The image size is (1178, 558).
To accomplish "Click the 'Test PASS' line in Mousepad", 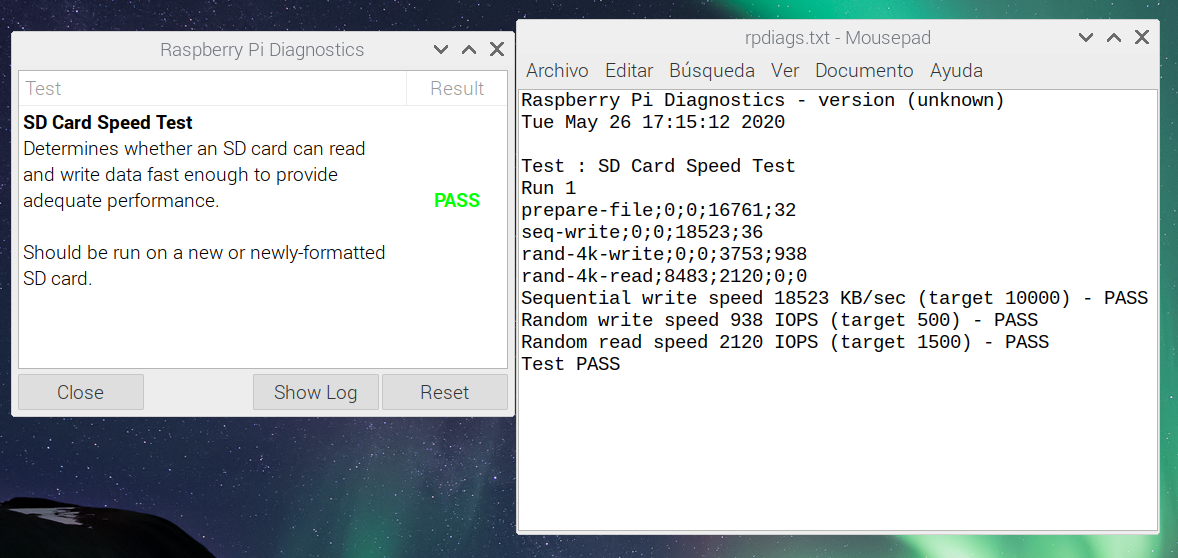I will click(571, 364).
